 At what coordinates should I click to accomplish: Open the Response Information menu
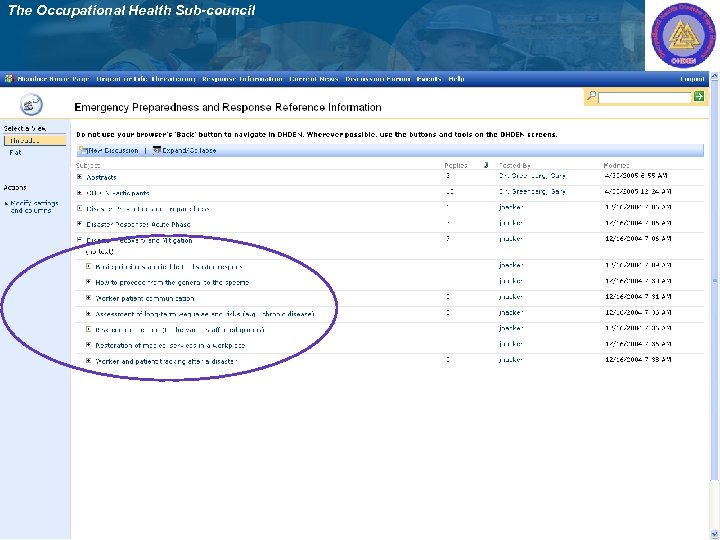tap(242, 79)
